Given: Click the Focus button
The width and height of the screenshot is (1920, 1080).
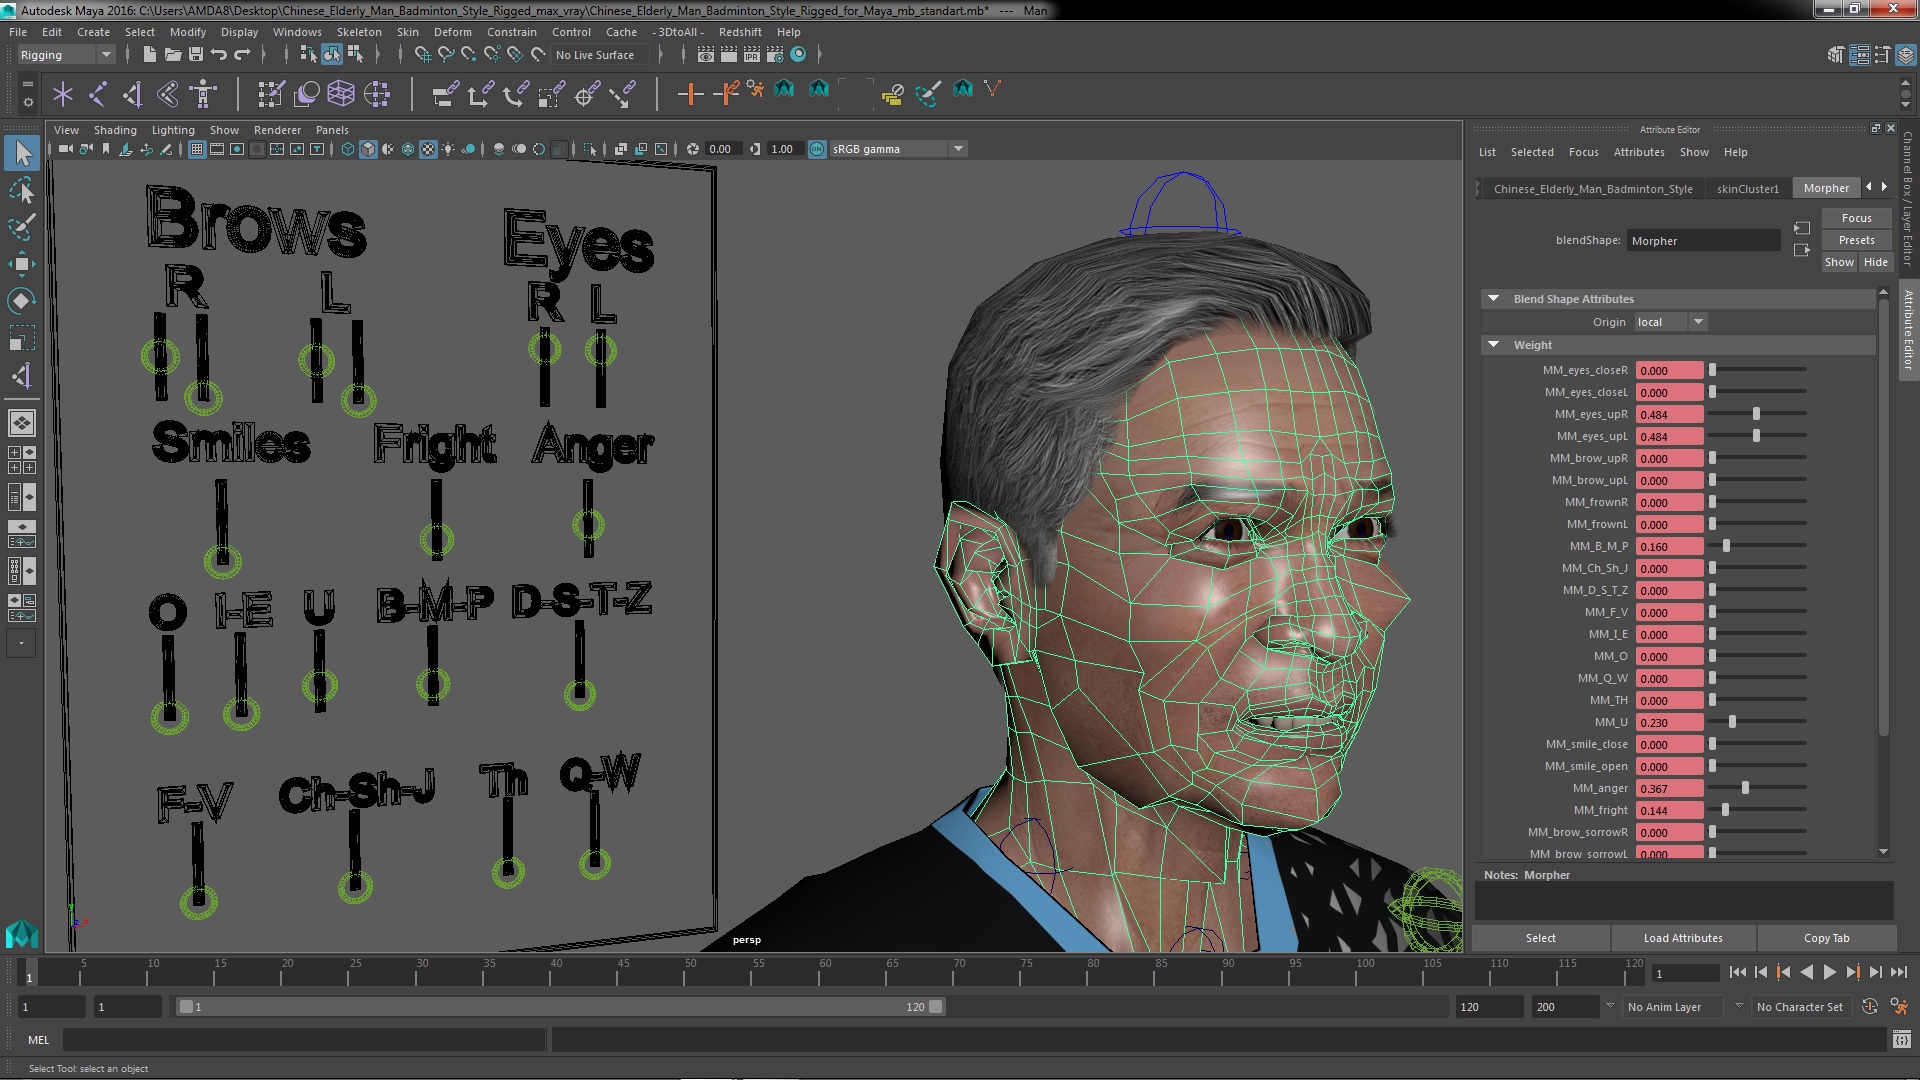Looking at the screenshot, I should coord(1856,218).
